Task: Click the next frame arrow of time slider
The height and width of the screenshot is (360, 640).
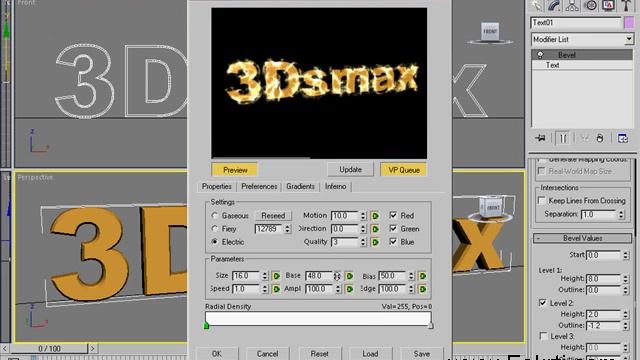Action: point(93,349)
